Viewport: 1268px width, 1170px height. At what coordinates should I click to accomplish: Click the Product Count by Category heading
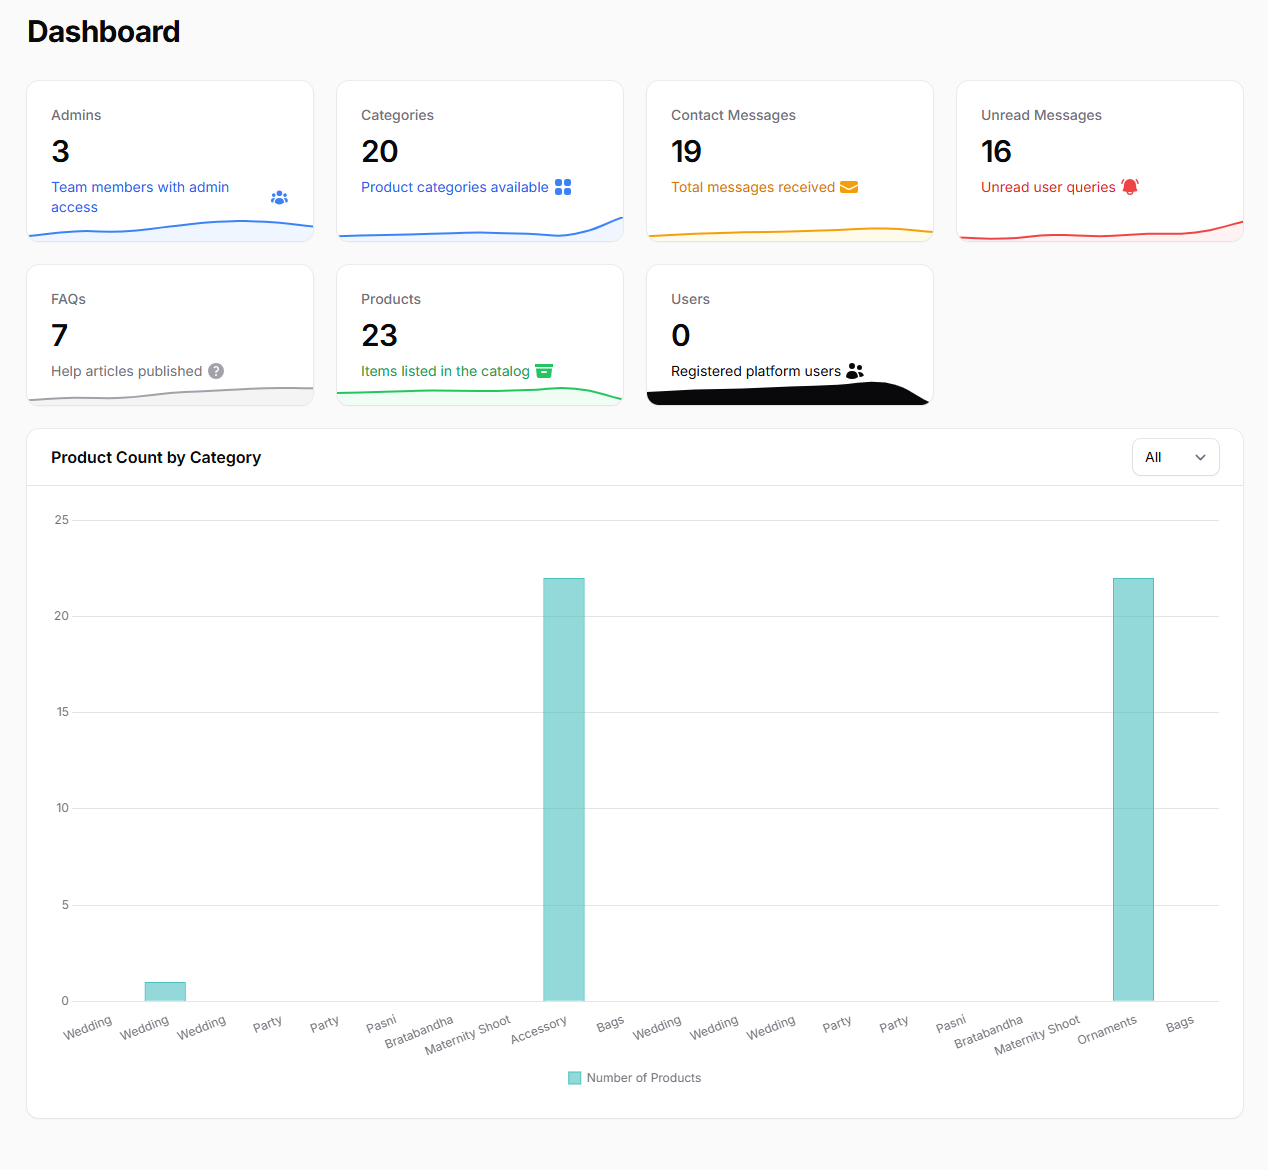tap(156, 457)
